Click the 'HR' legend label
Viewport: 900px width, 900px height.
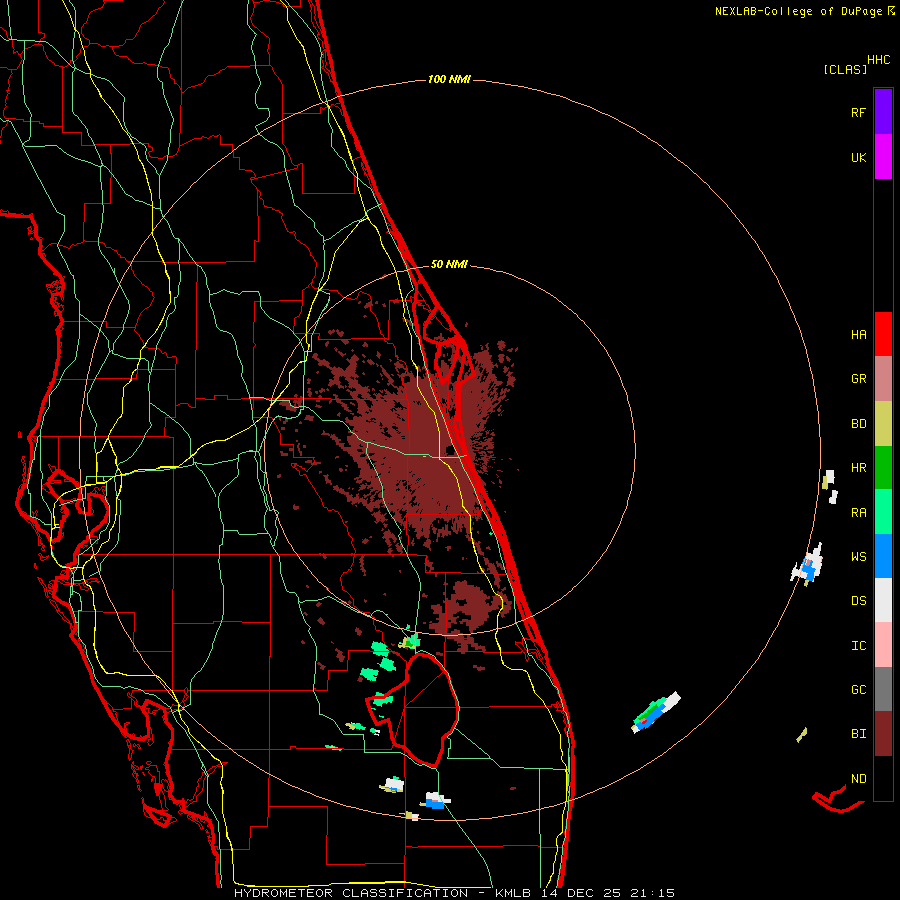(858, 468)
